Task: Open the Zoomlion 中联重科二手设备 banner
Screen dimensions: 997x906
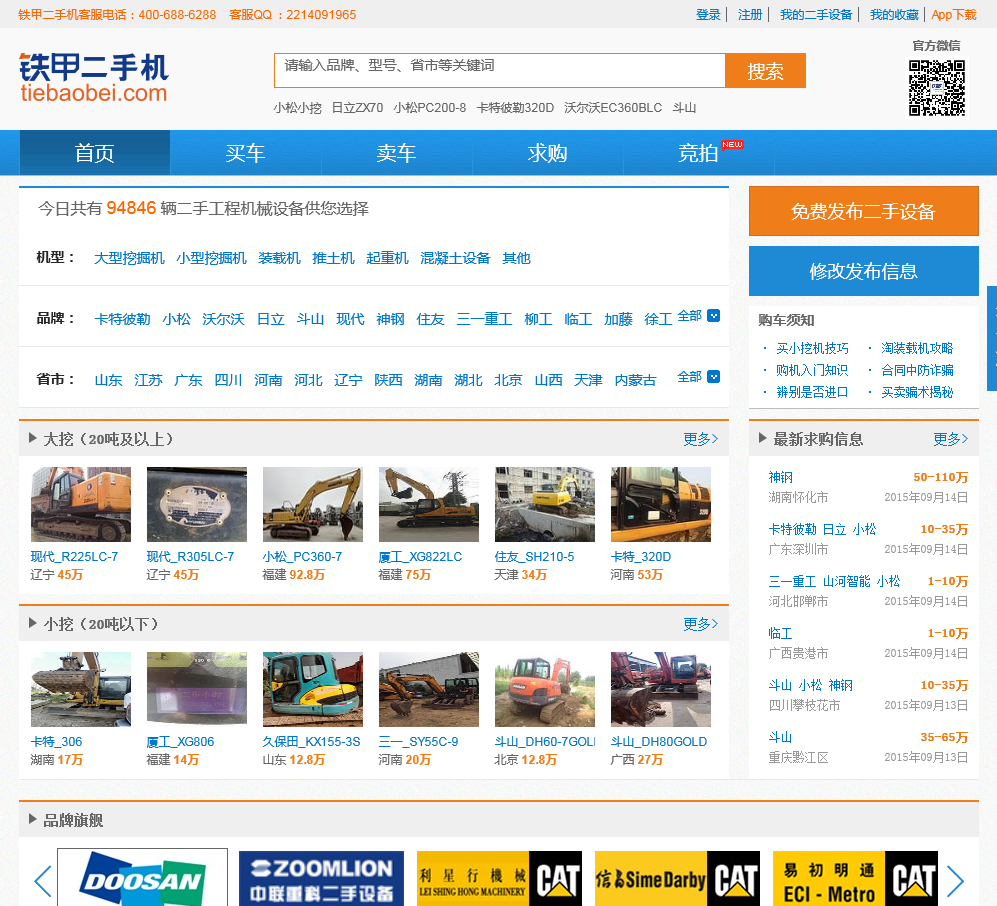Action: [321, 879]
